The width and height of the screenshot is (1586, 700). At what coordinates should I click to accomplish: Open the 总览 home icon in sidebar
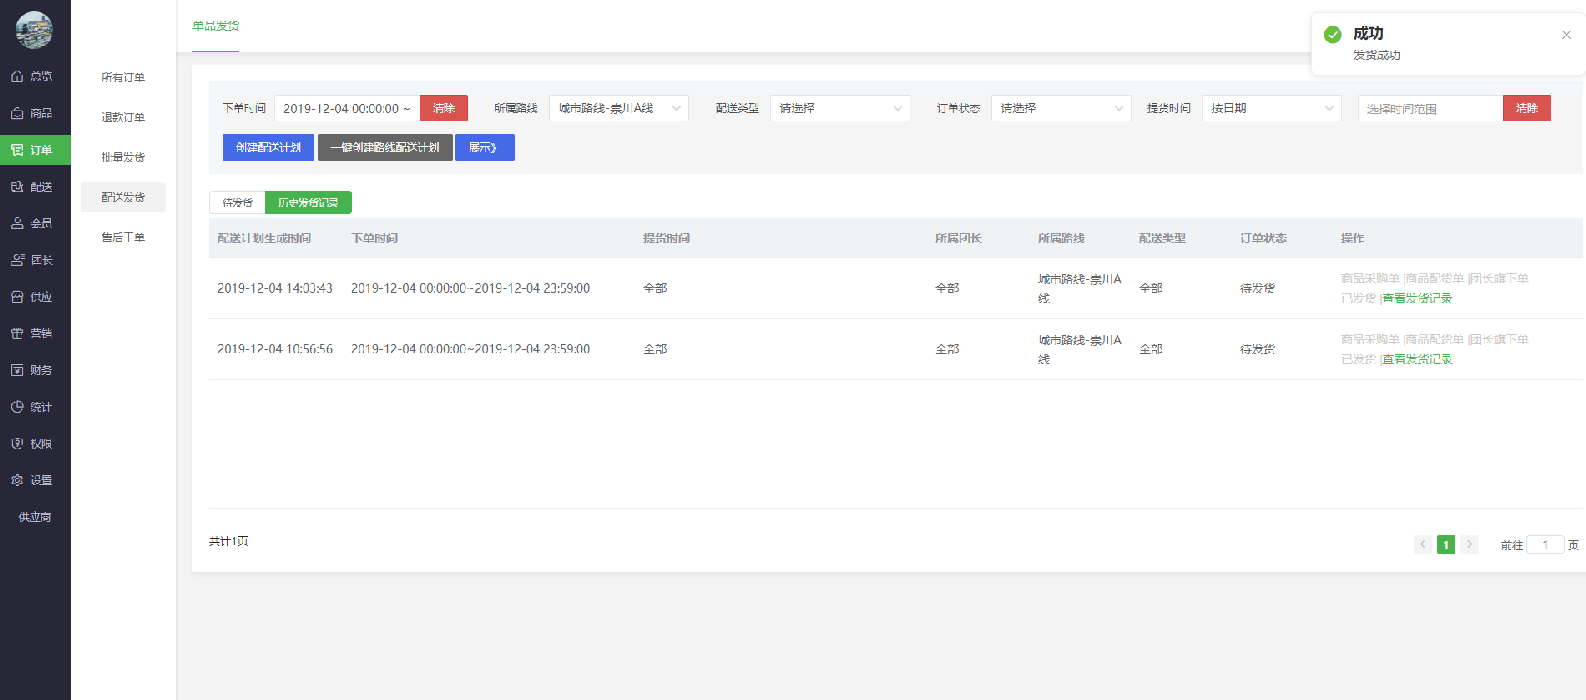click(17, 76)
